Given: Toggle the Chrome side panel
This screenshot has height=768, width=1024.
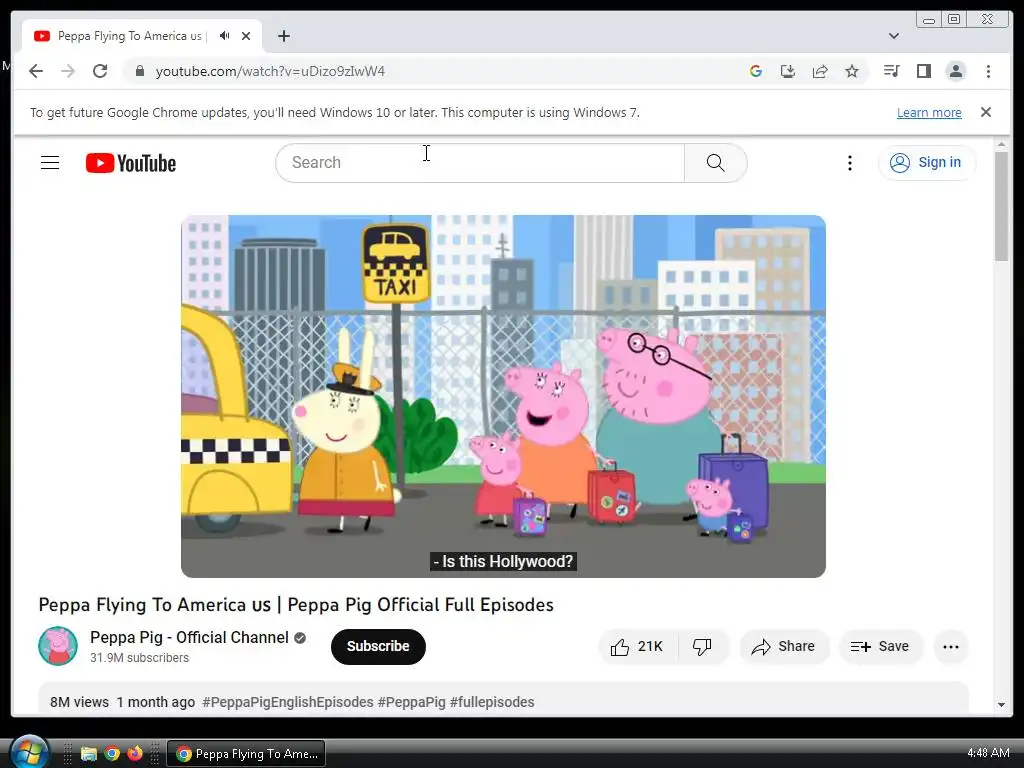Looking at the screenshot, I should coord(923,71).
